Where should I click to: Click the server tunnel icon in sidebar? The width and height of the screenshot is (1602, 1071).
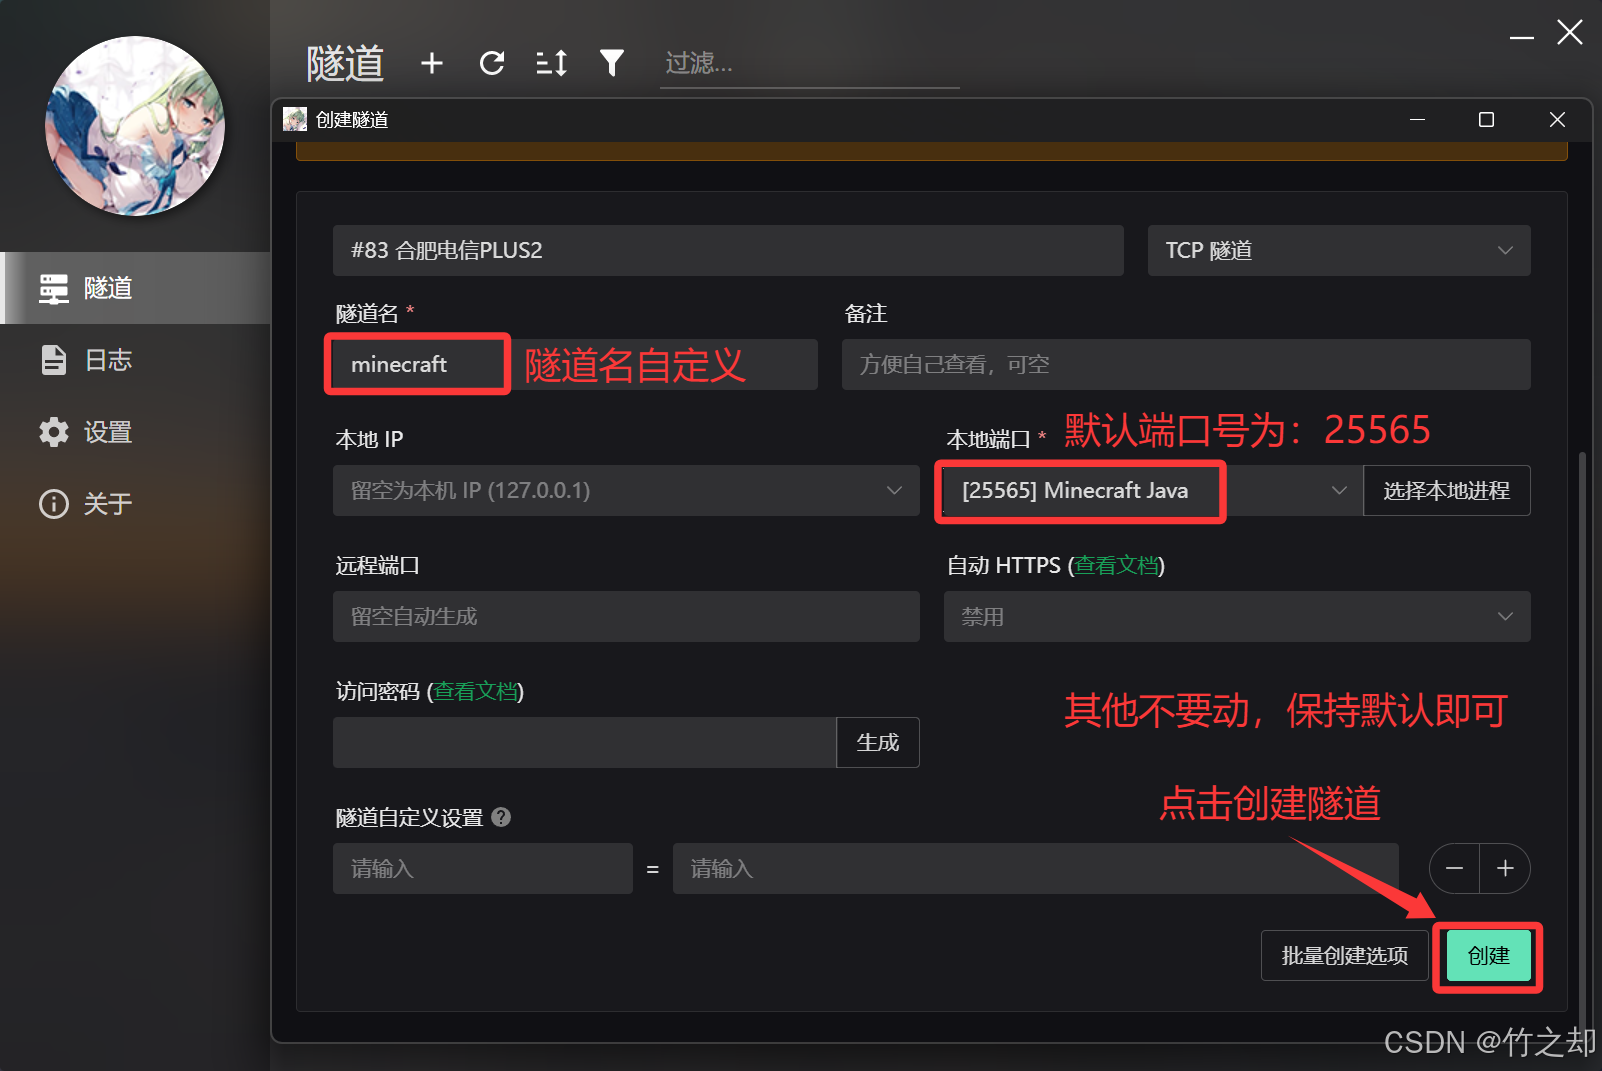[54, 288]
